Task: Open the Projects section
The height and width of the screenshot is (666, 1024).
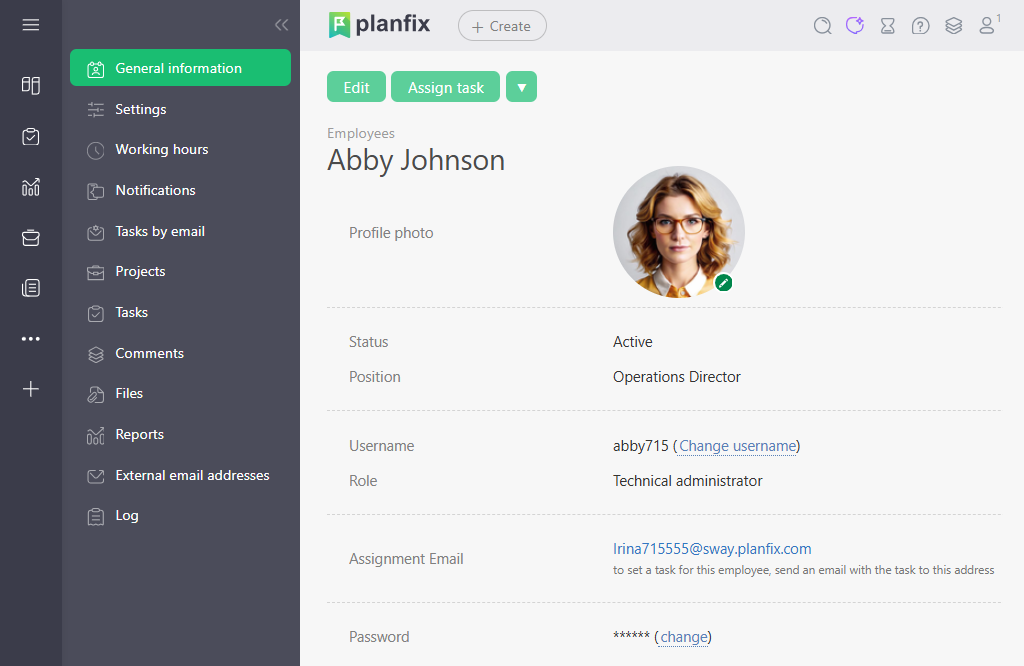Action: pyautogui.click(x=180, y=272)
